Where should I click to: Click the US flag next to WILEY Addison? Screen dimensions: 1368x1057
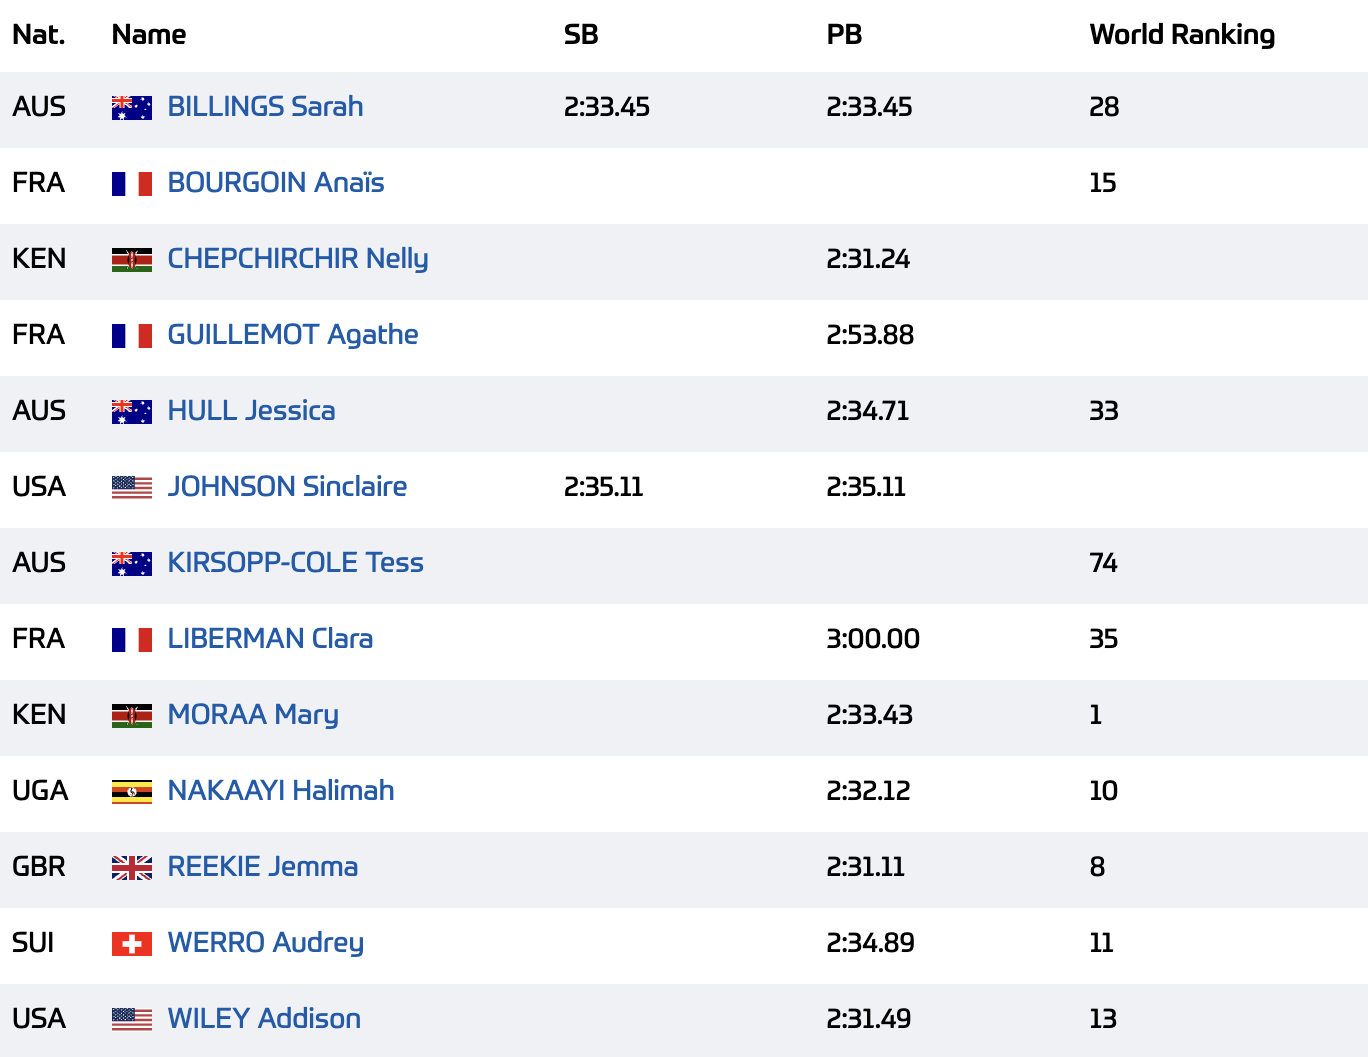132,1020
